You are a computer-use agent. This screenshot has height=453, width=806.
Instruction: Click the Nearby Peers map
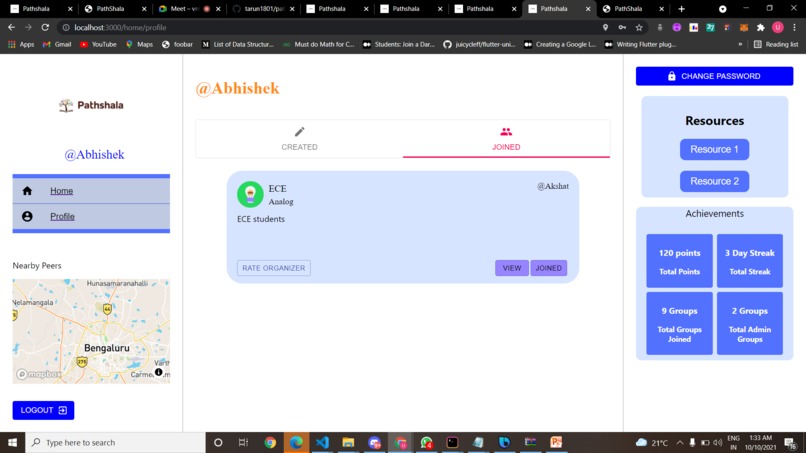91,331
